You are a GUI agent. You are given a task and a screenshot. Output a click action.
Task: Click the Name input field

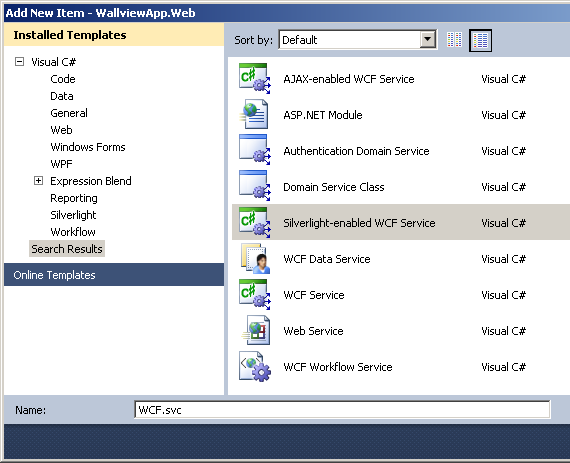coord(342,410)
